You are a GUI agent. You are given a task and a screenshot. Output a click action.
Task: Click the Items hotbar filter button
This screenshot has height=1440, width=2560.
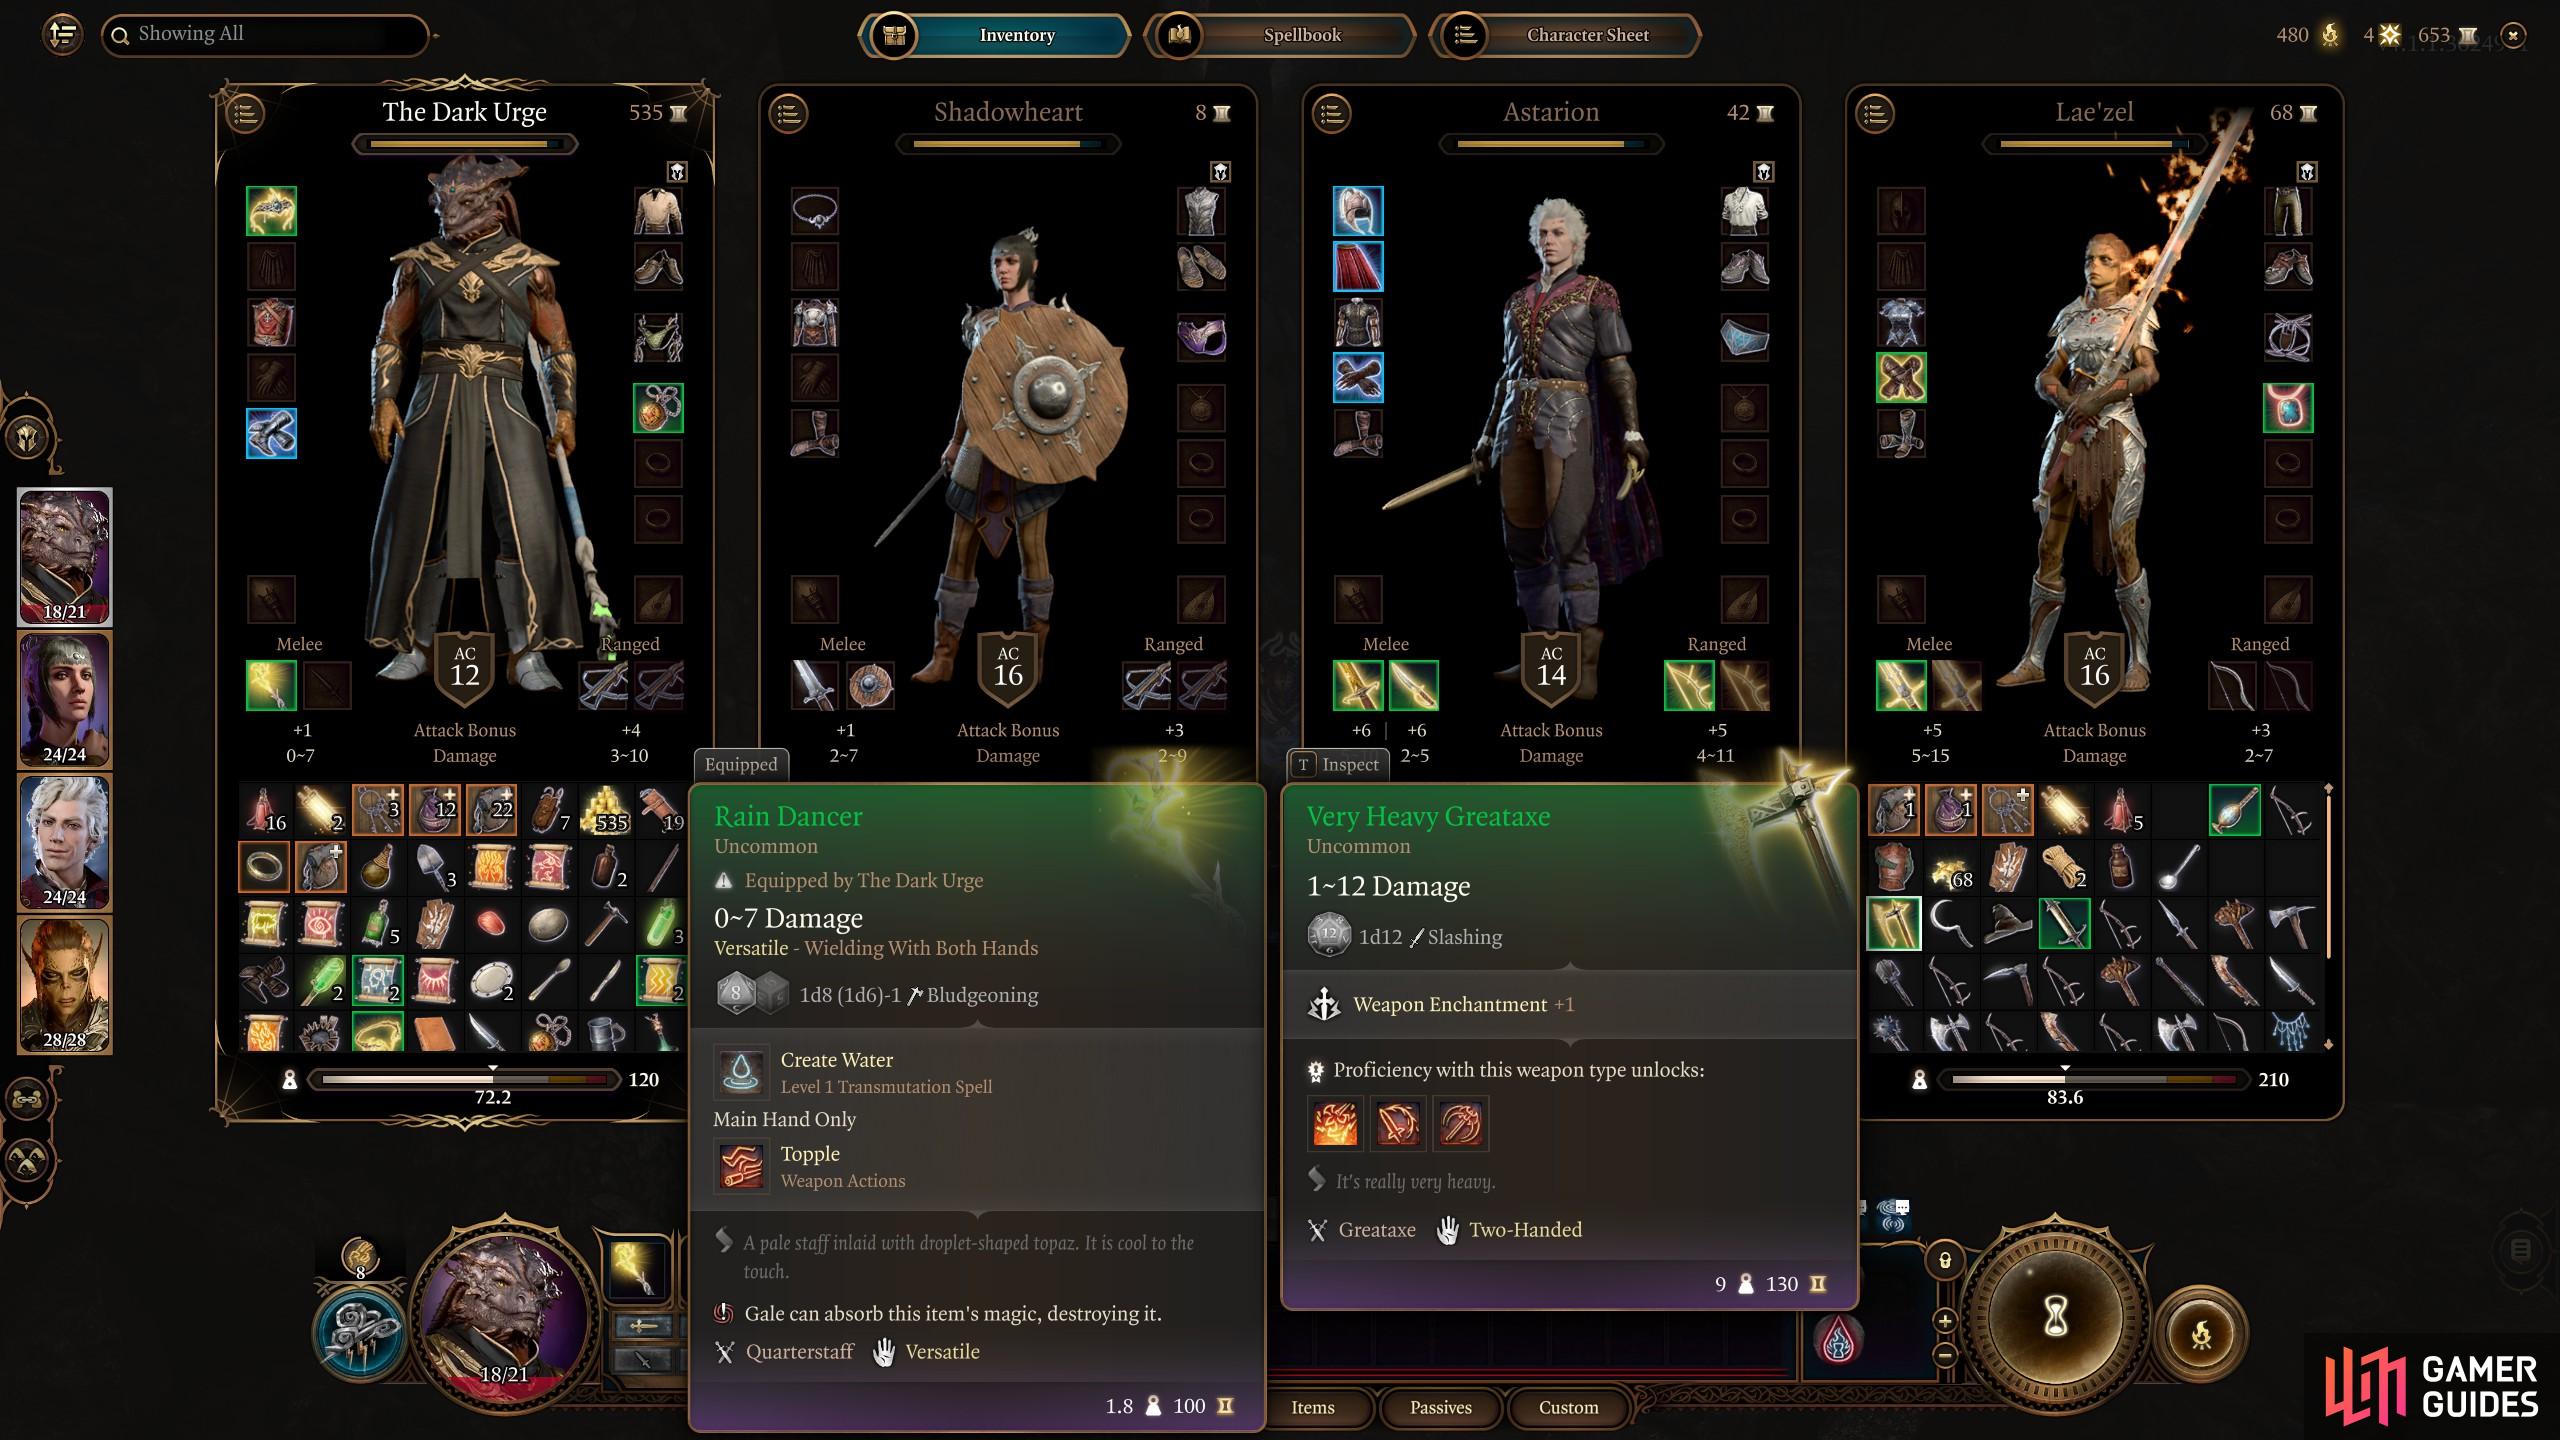click(x=1312, y=1407)
